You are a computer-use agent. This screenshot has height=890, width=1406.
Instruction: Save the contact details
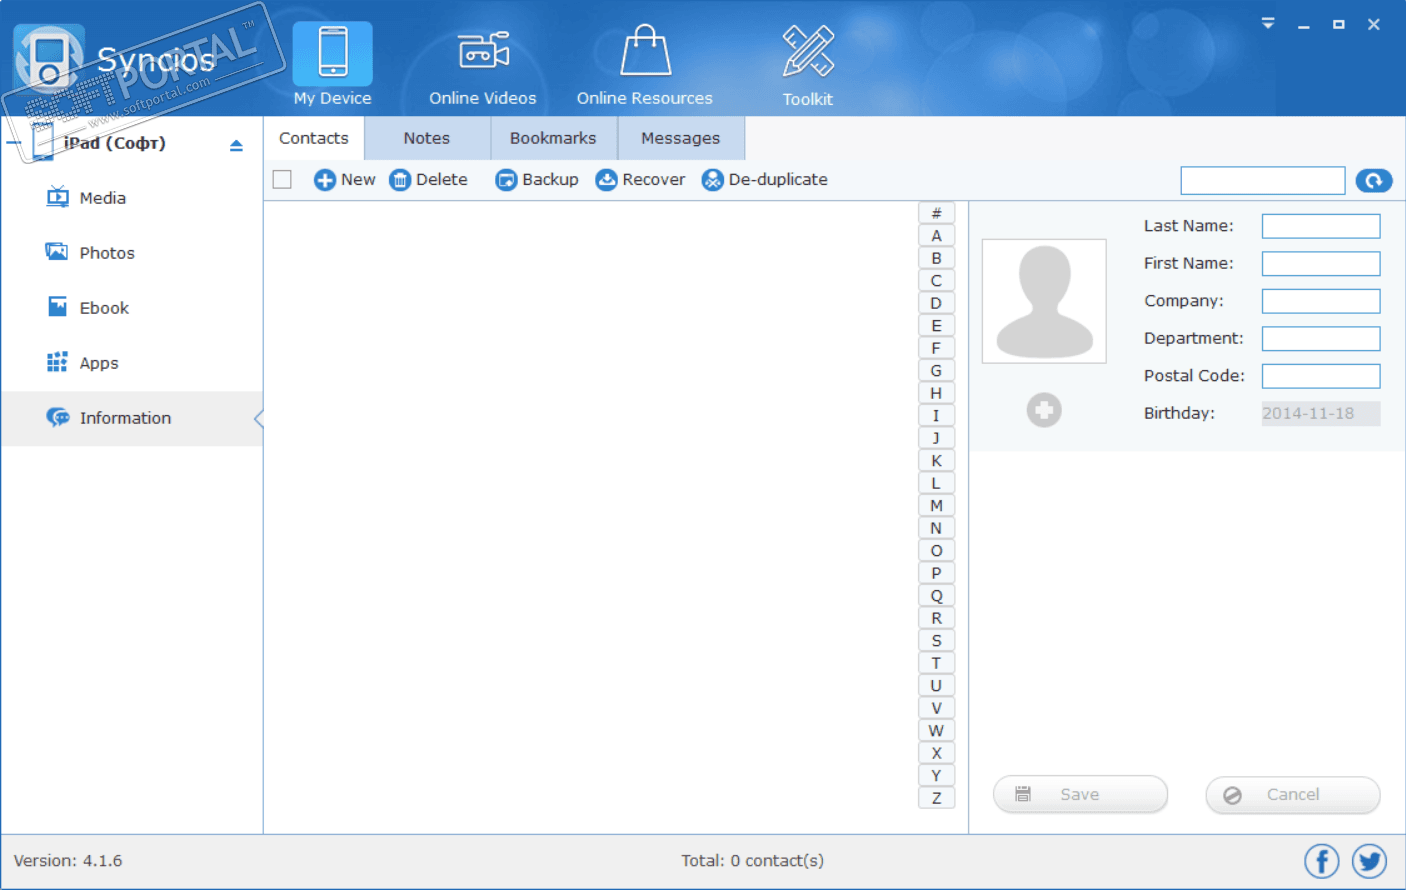click(1080, 795)
